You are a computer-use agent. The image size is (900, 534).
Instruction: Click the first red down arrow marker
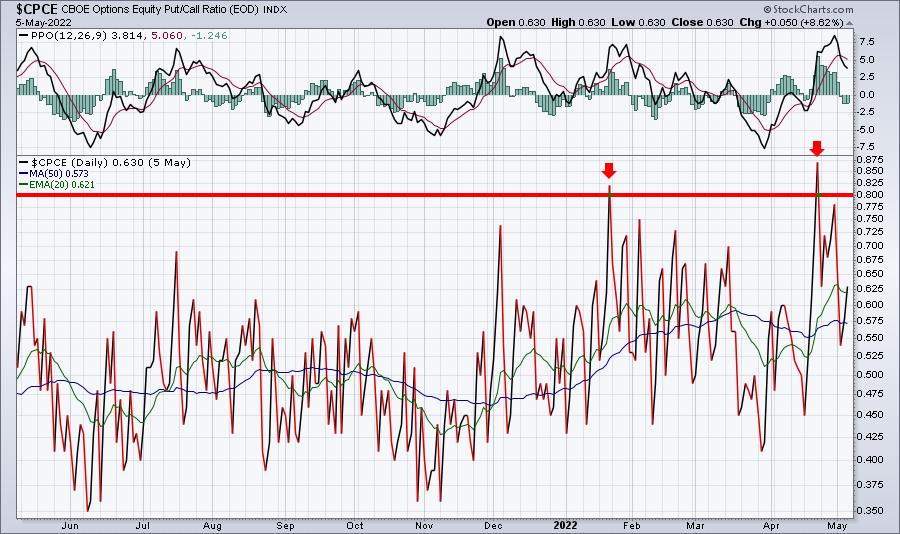609,171
